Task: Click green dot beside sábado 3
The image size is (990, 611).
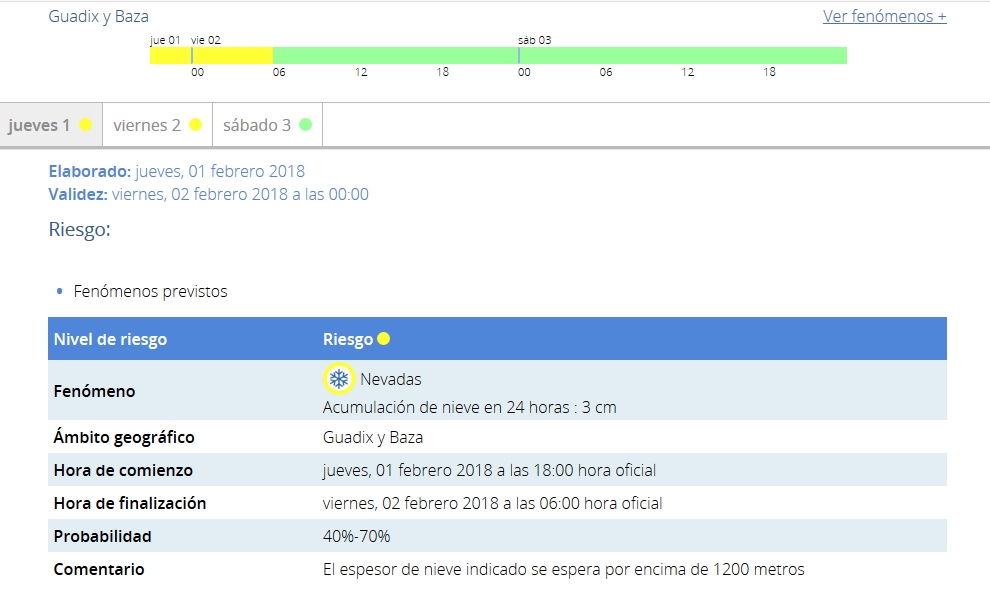Action: pos(306,125)
